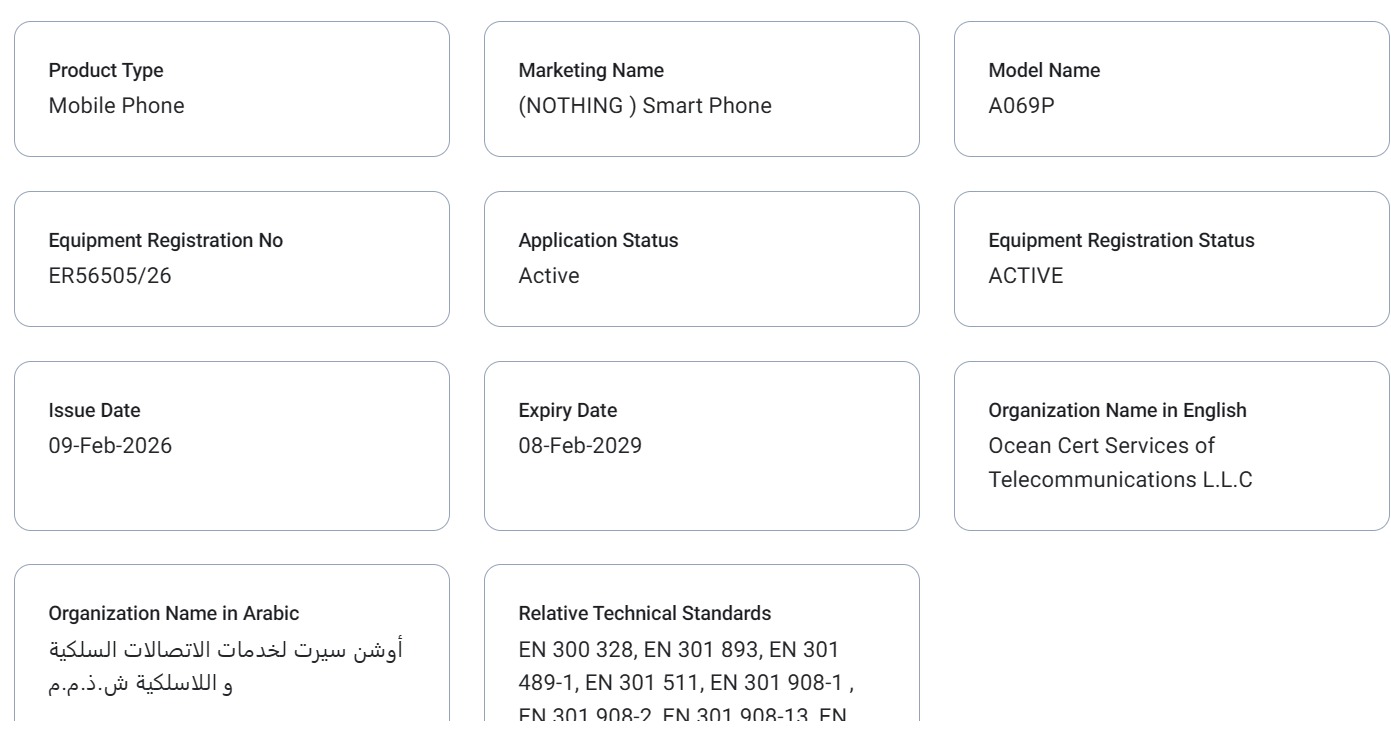Click the Product Type label

(106, 71)
